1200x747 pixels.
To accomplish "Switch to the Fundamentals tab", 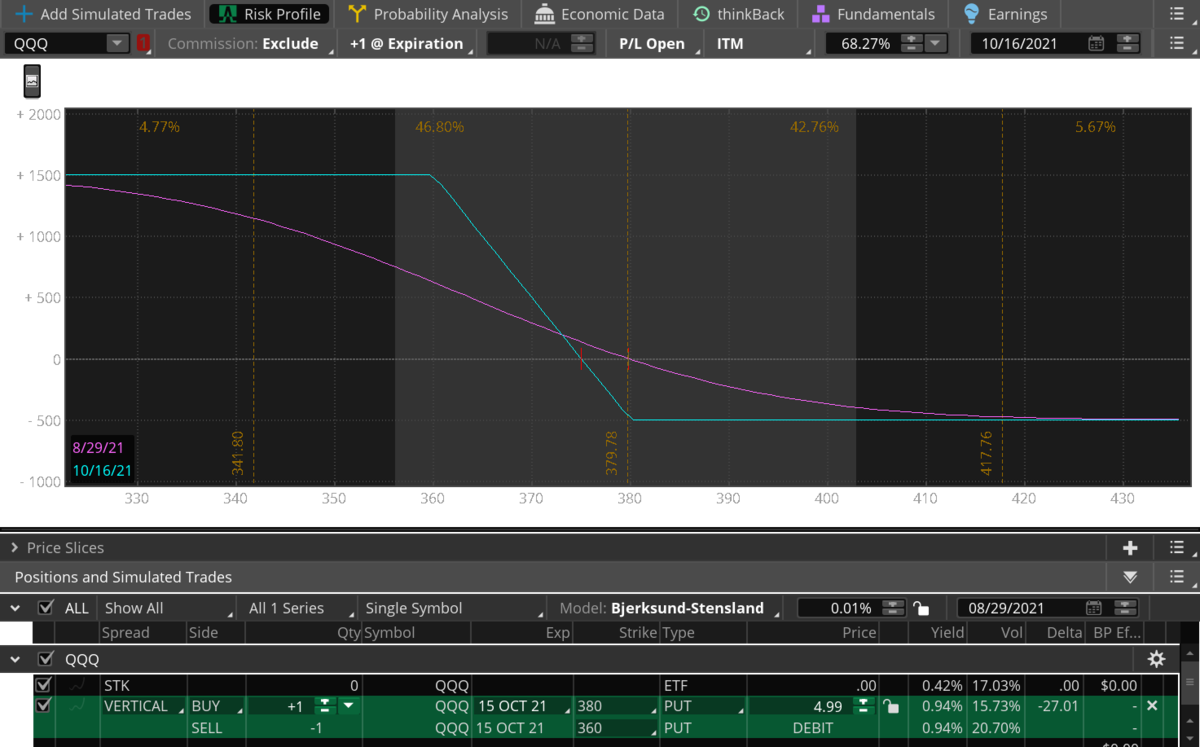I will pyautogui.click(x=873, y=14).
